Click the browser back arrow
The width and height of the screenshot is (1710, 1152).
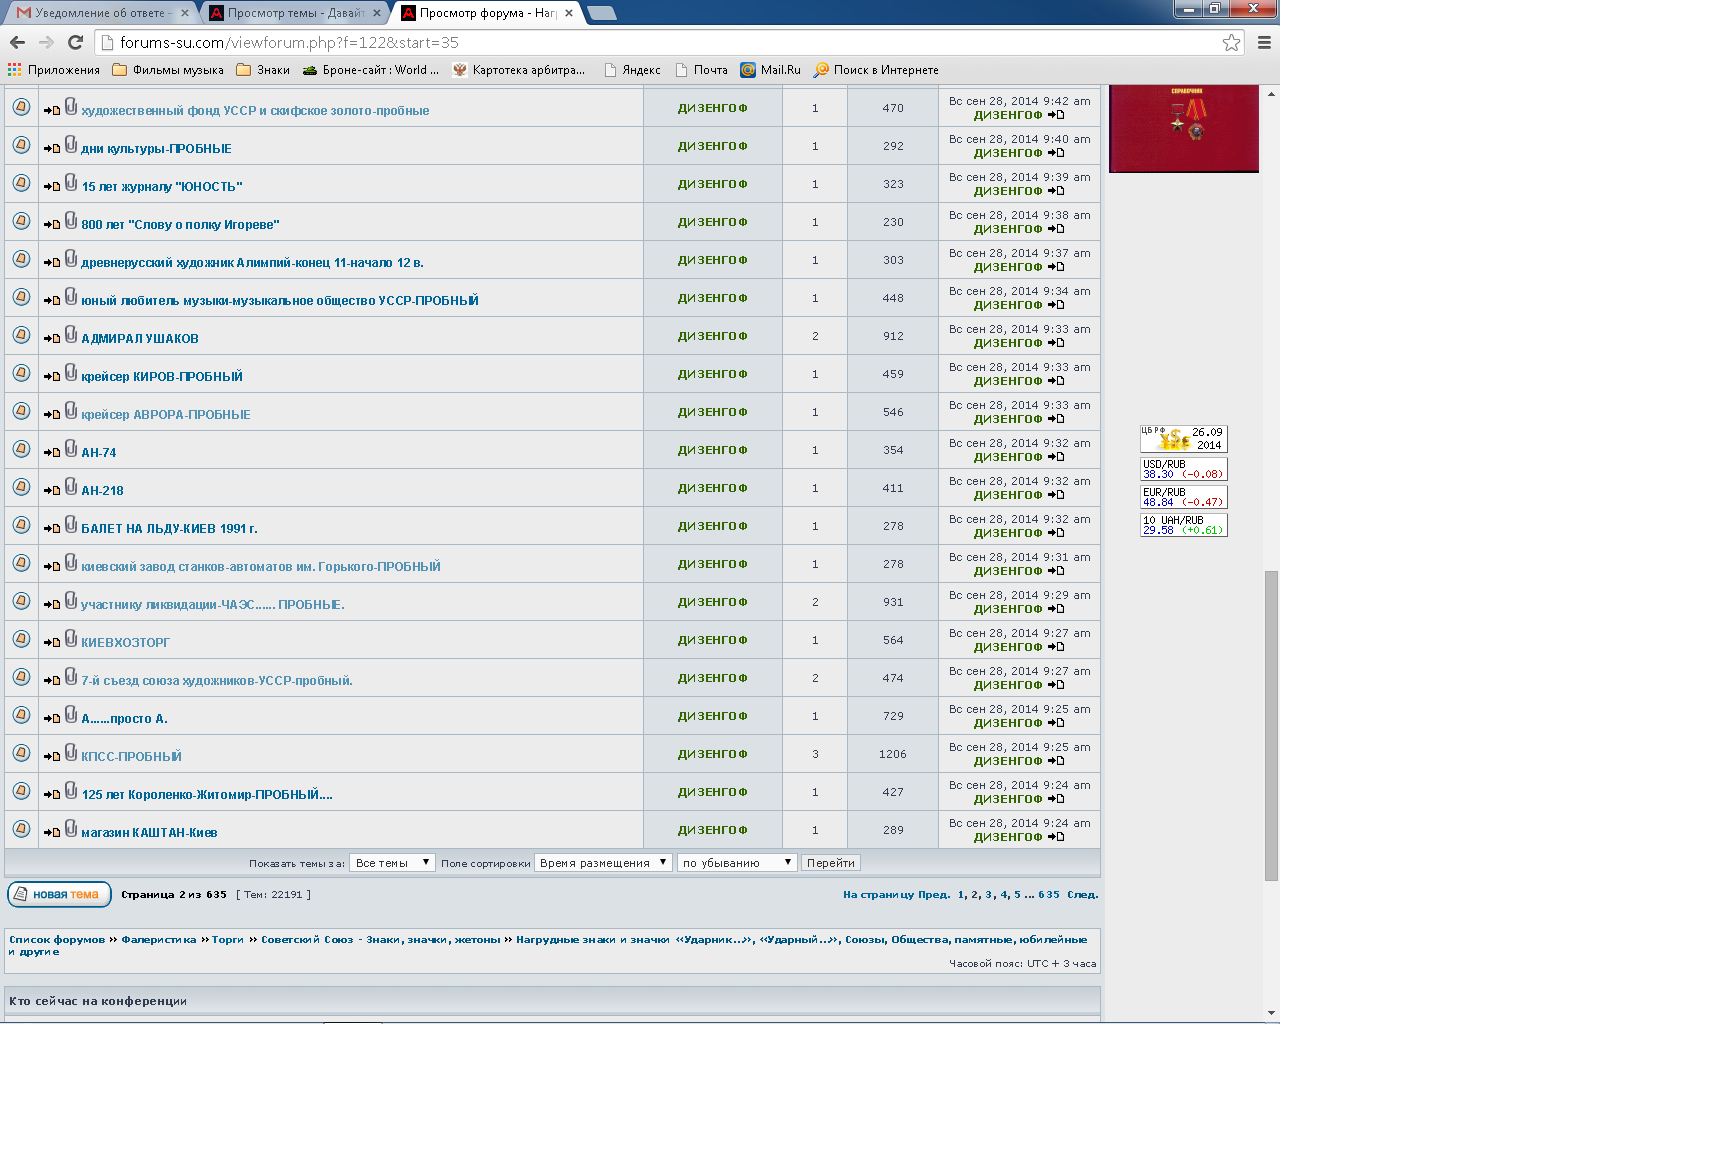(x=17, y=43)
